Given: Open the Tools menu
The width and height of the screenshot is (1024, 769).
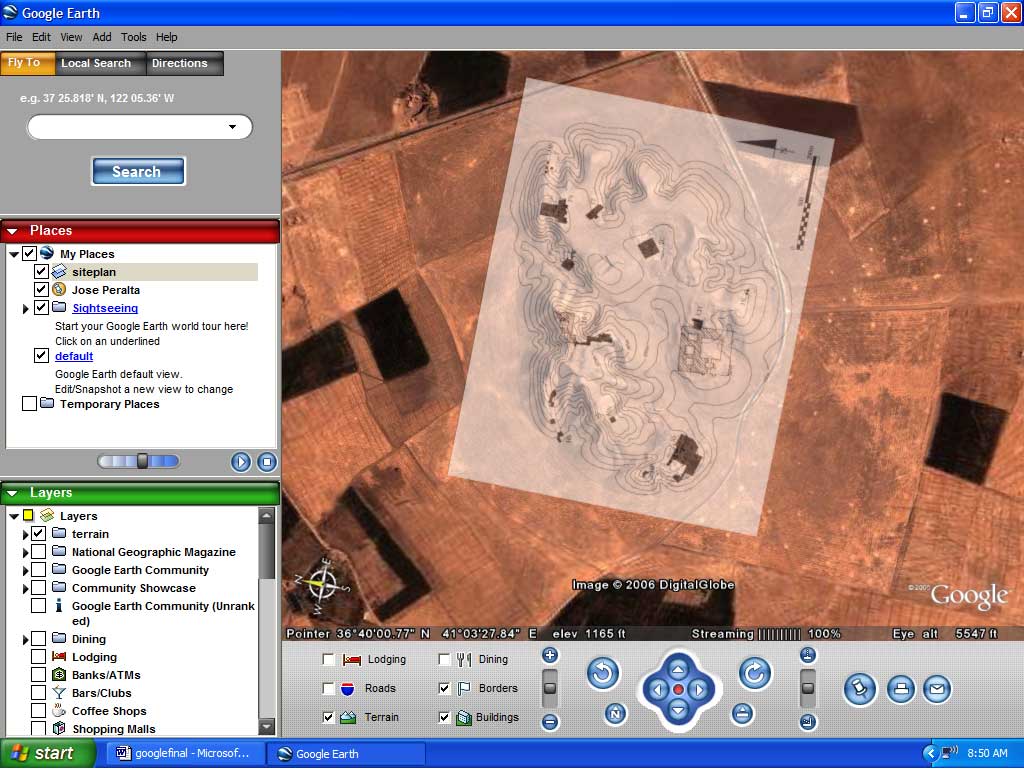Looking at the screenshot, I should [x=133, y=37].
